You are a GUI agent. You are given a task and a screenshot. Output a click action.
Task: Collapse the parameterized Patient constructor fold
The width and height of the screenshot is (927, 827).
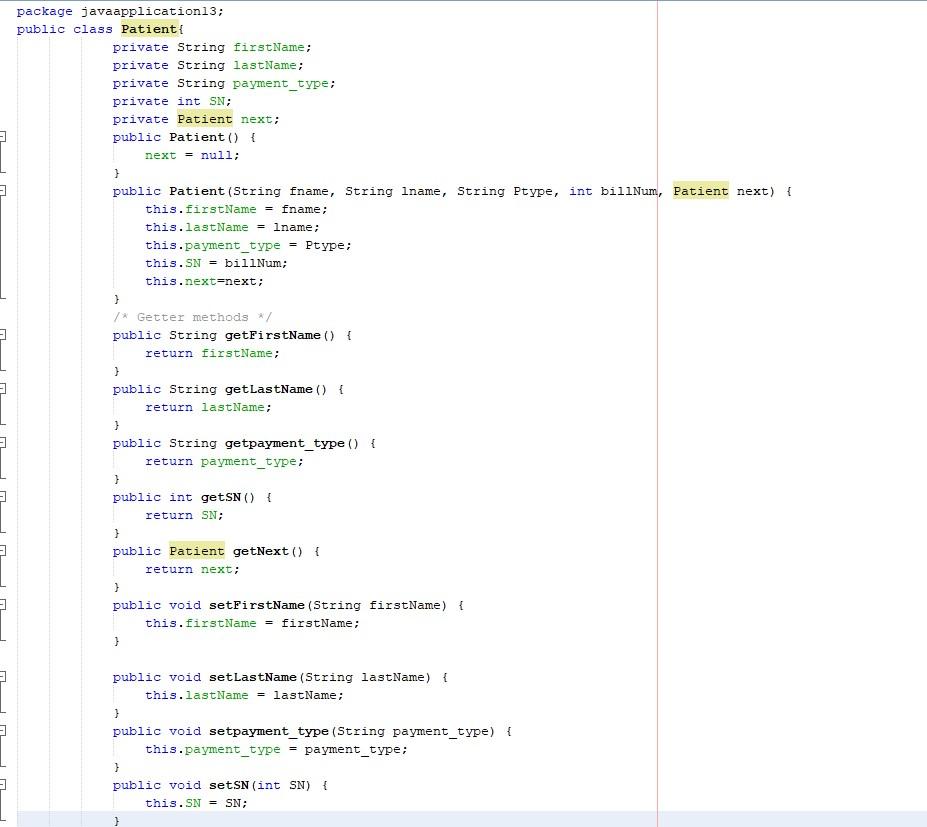coord(4,191)
